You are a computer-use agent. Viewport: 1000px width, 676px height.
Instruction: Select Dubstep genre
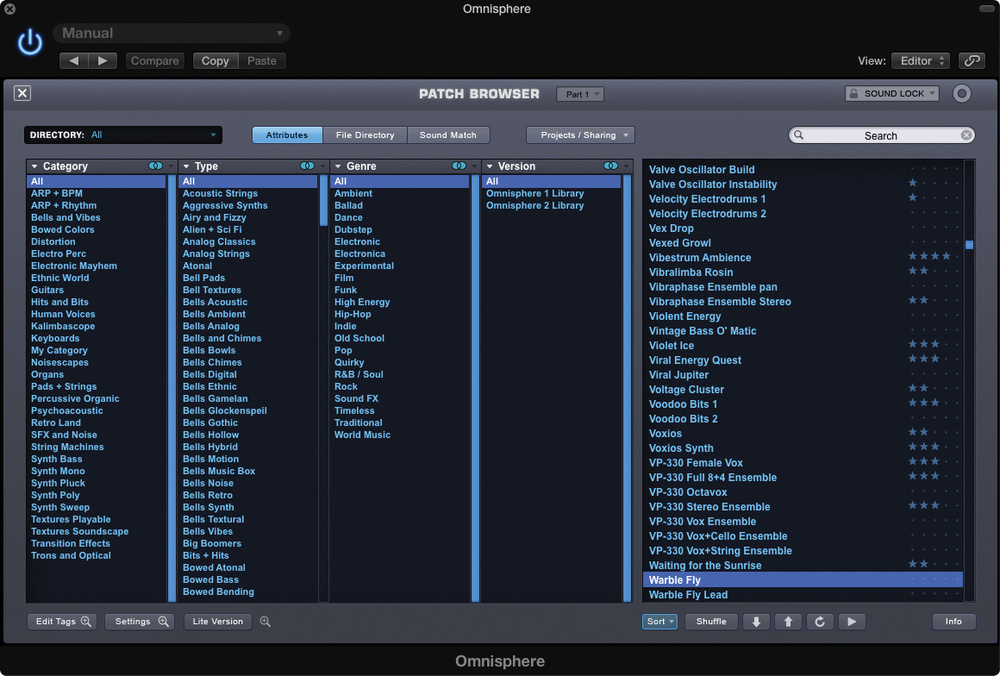click(x=353, y=230)
